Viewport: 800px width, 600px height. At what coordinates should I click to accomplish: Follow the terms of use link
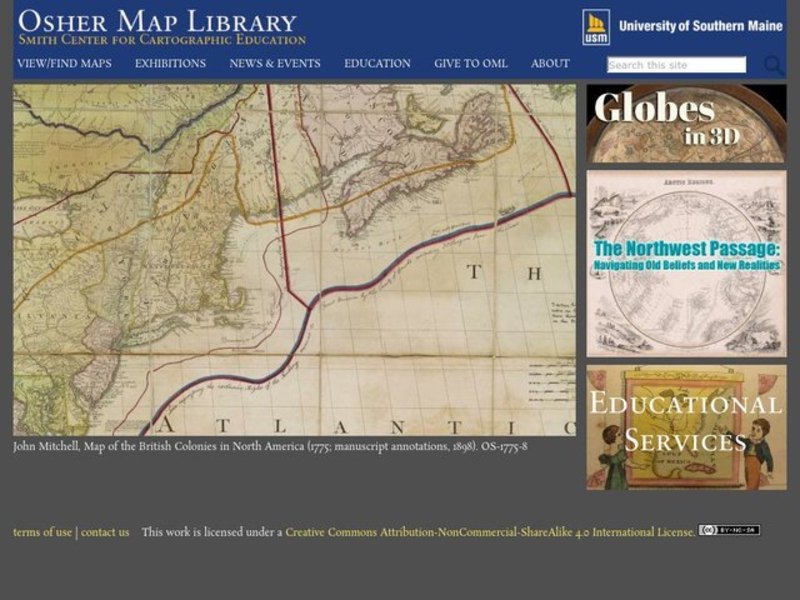tap(42, 532)
